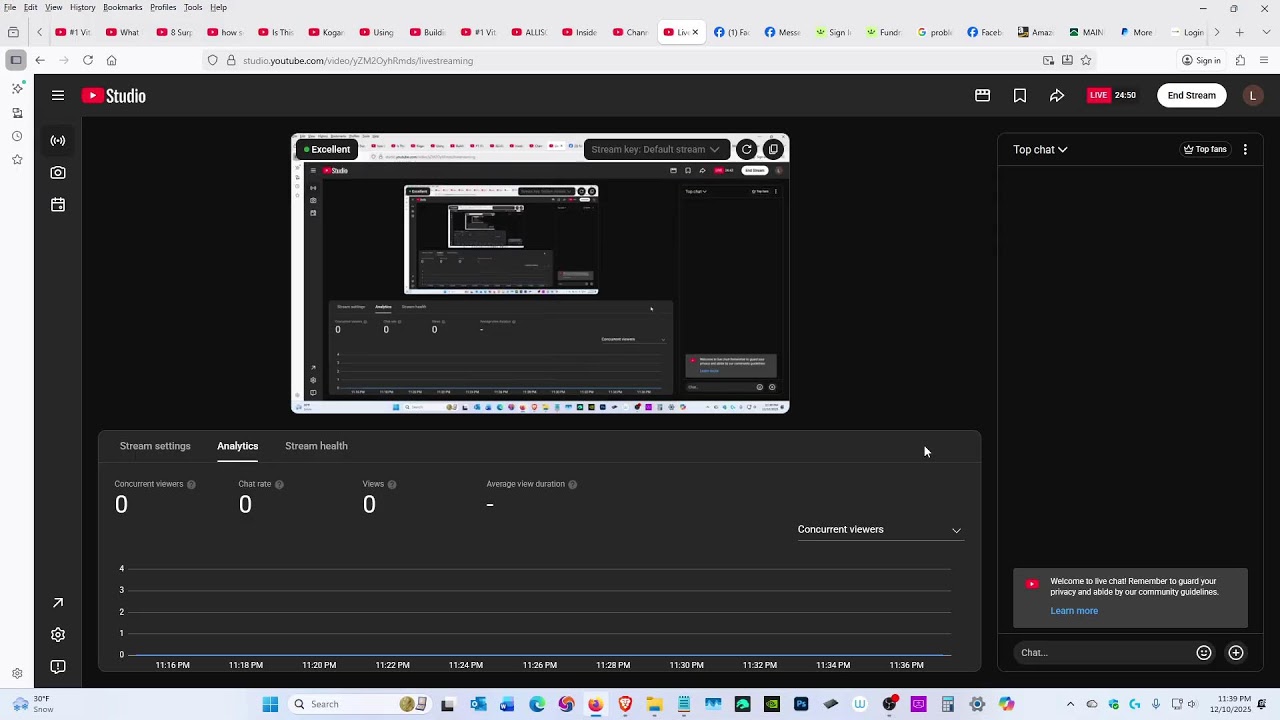The width and height of the screenshot is (1280, 720).
Task: Click the share arrow icon in Studio header
Action: point(1057,96)
